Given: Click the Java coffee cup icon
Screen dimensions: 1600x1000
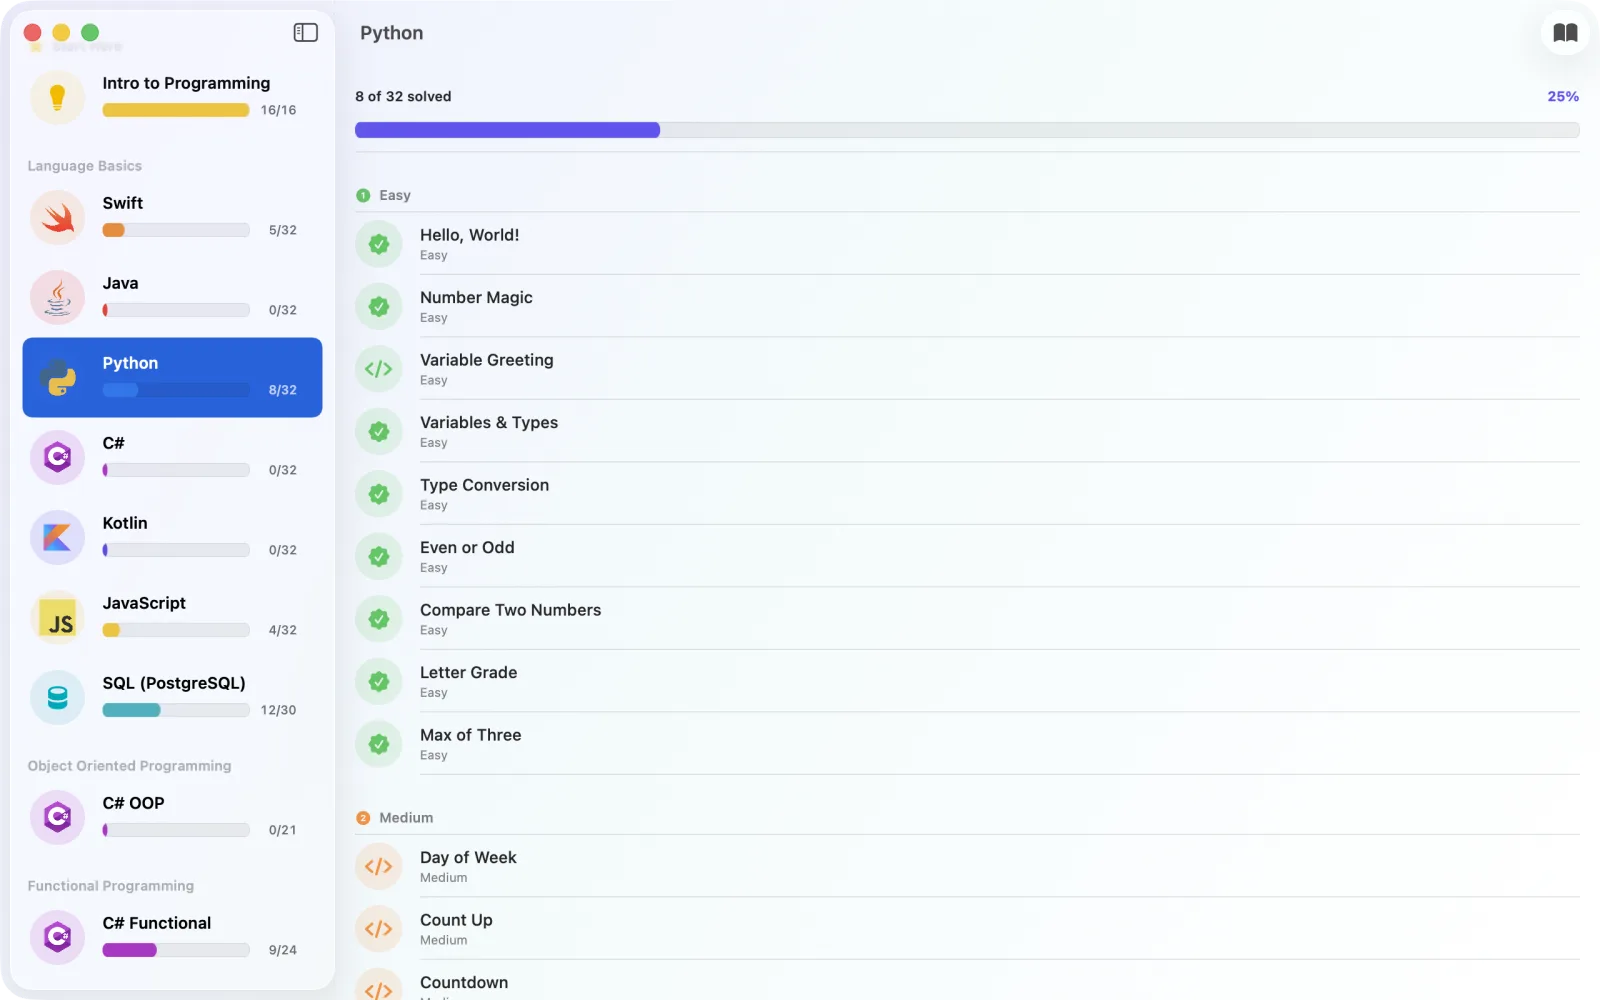Looking at the screenshot, I should pyautogui.click(x=57, y=297).
